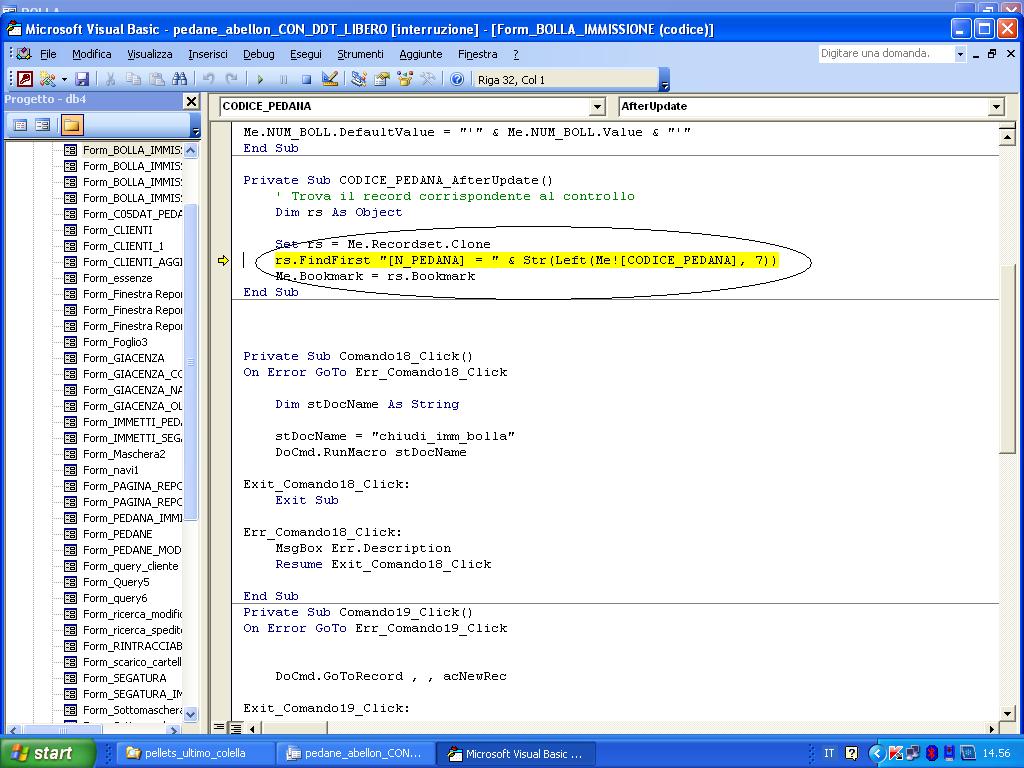Open the CODICE_PEDANA object dropdown
This screenshot has width=1024, height=768.
tap(598, 106)
